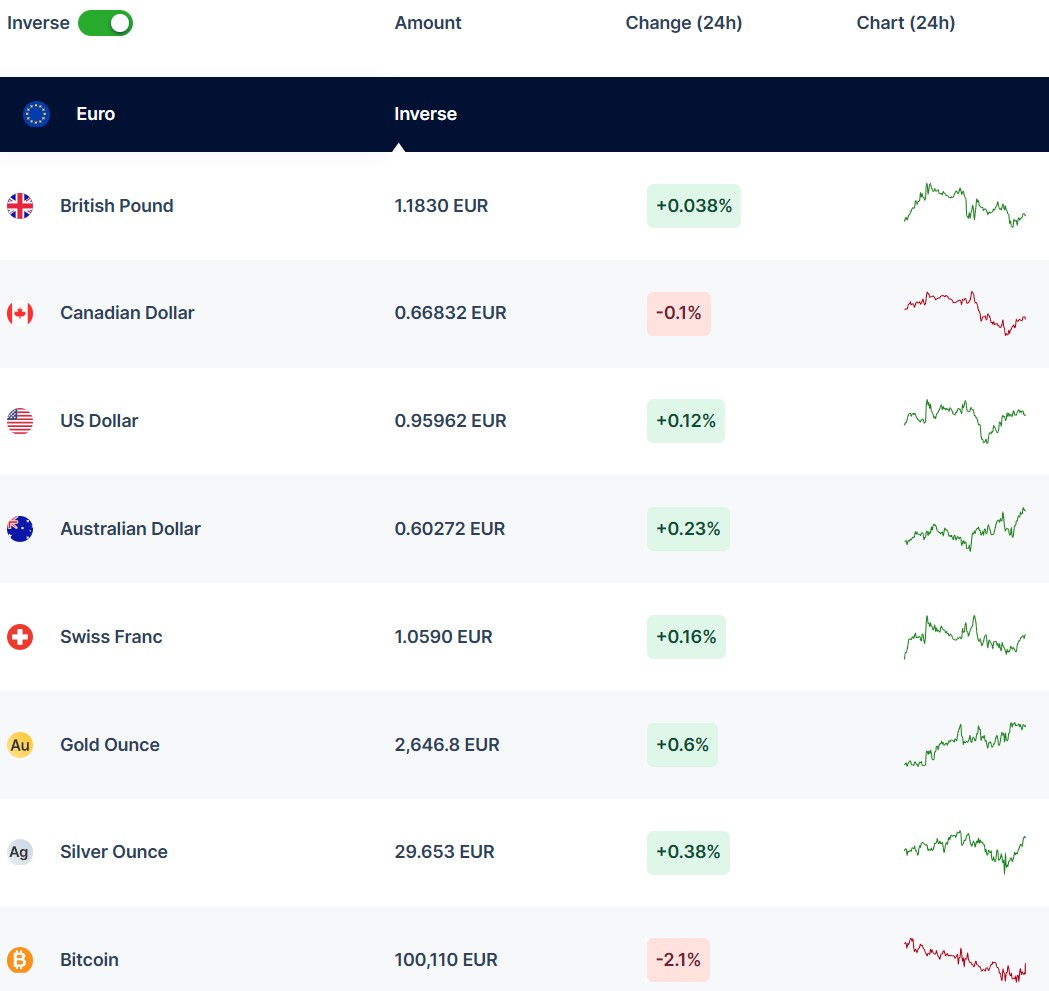Click the Amount column header
Screen dimensions: 1049x991
[428, 23]
